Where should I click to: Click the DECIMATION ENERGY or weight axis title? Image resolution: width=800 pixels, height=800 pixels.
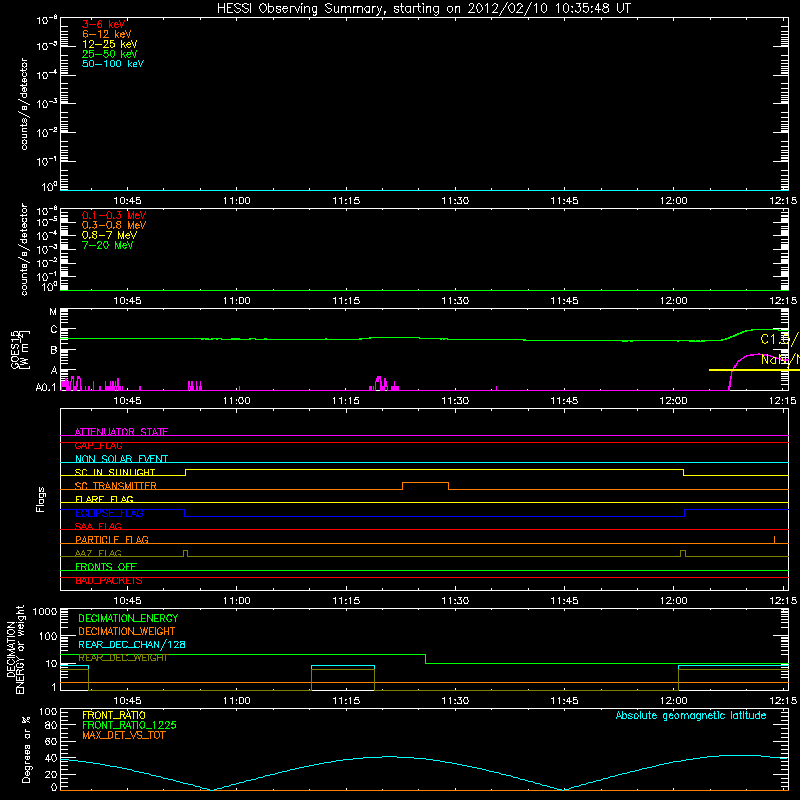(16, 649)
